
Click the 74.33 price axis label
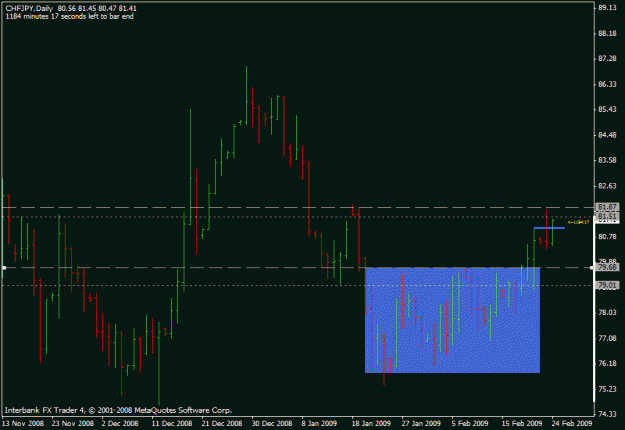(x=607, y=414)
